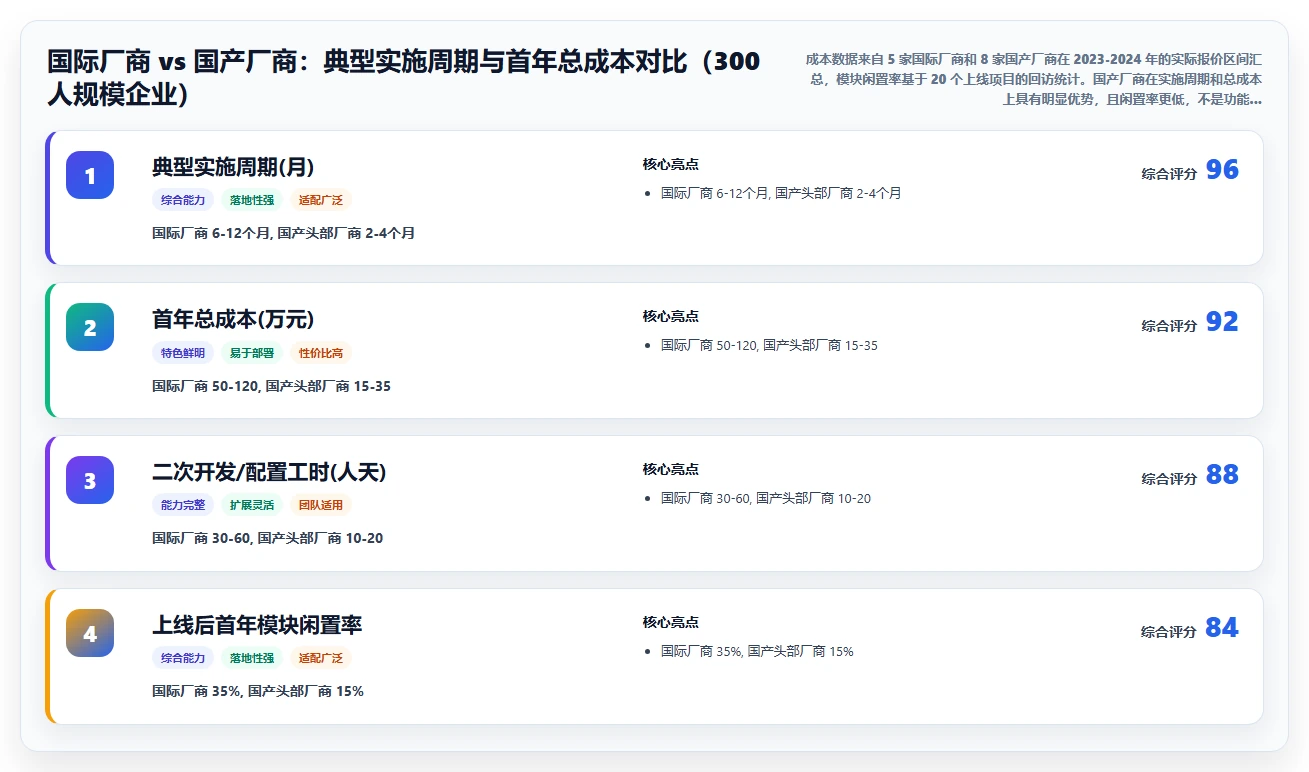This screenshot has width=1309, height=772.
Task: Select the 上线后首年模块闲置率 card title
Action: tap(257, 625)
